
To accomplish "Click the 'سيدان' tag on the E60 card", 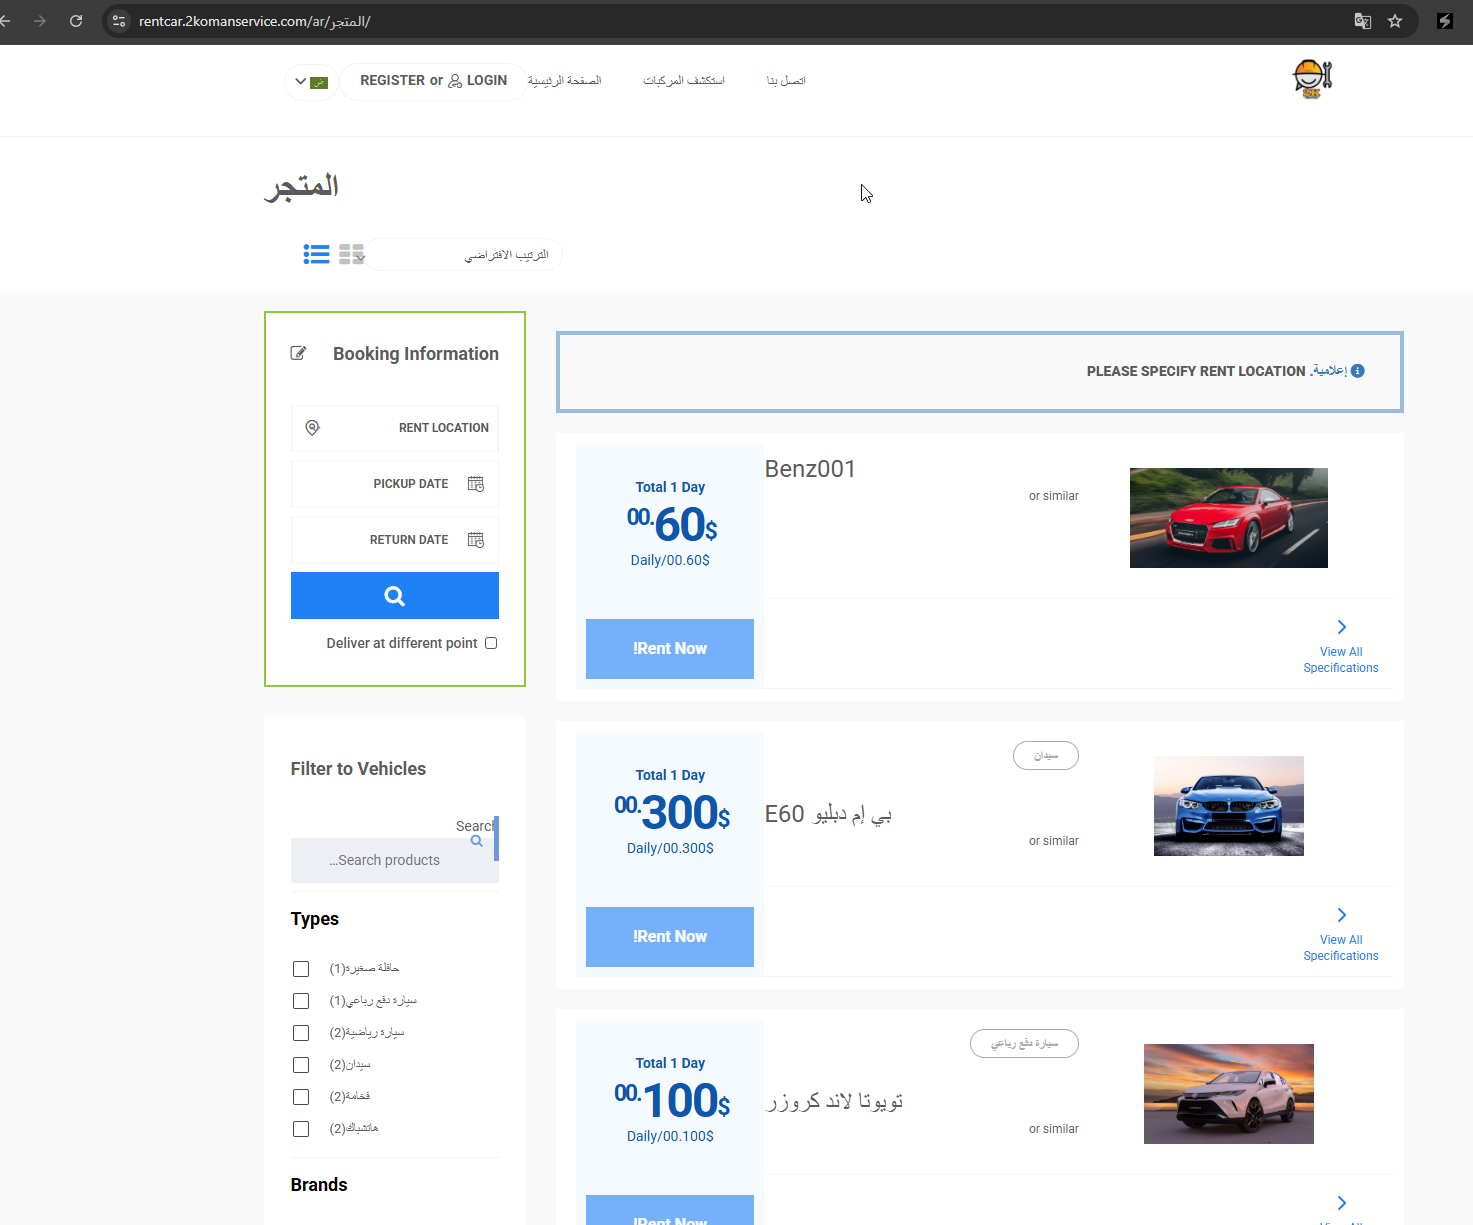I will [x=1046, y=756].
